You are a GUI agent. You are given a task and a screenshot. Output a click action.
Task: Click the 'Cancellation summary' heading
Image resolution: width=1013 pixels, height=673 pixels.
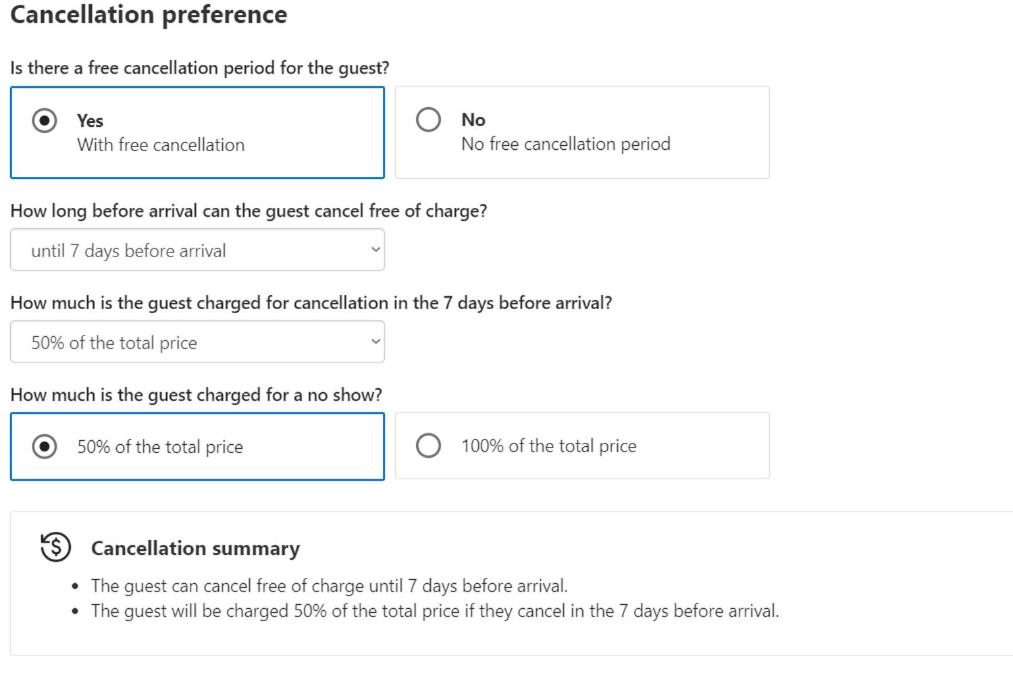click(195, 548)
